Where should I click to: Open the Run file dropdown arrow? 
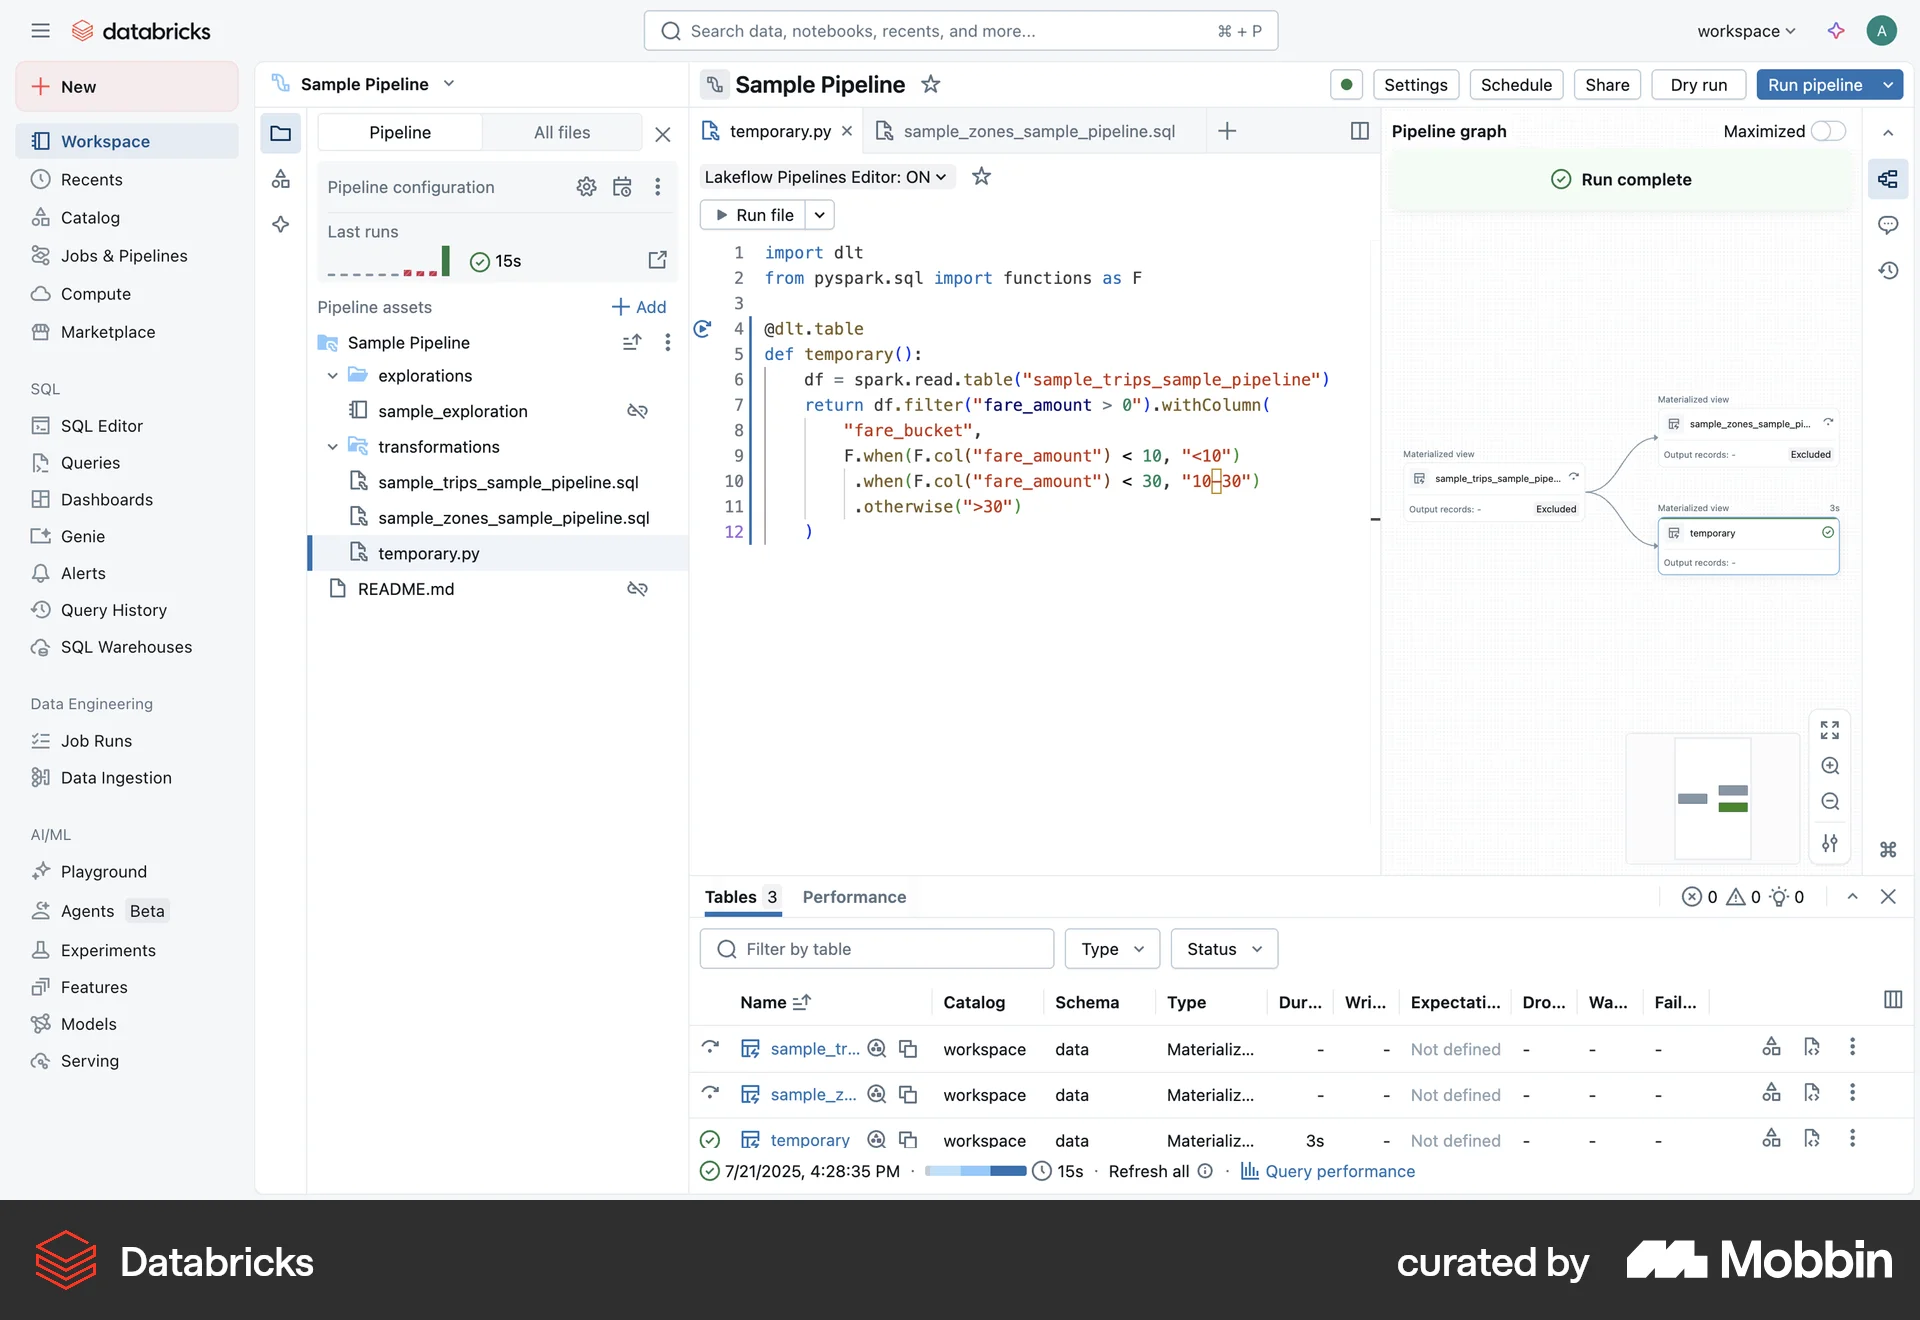819,214
